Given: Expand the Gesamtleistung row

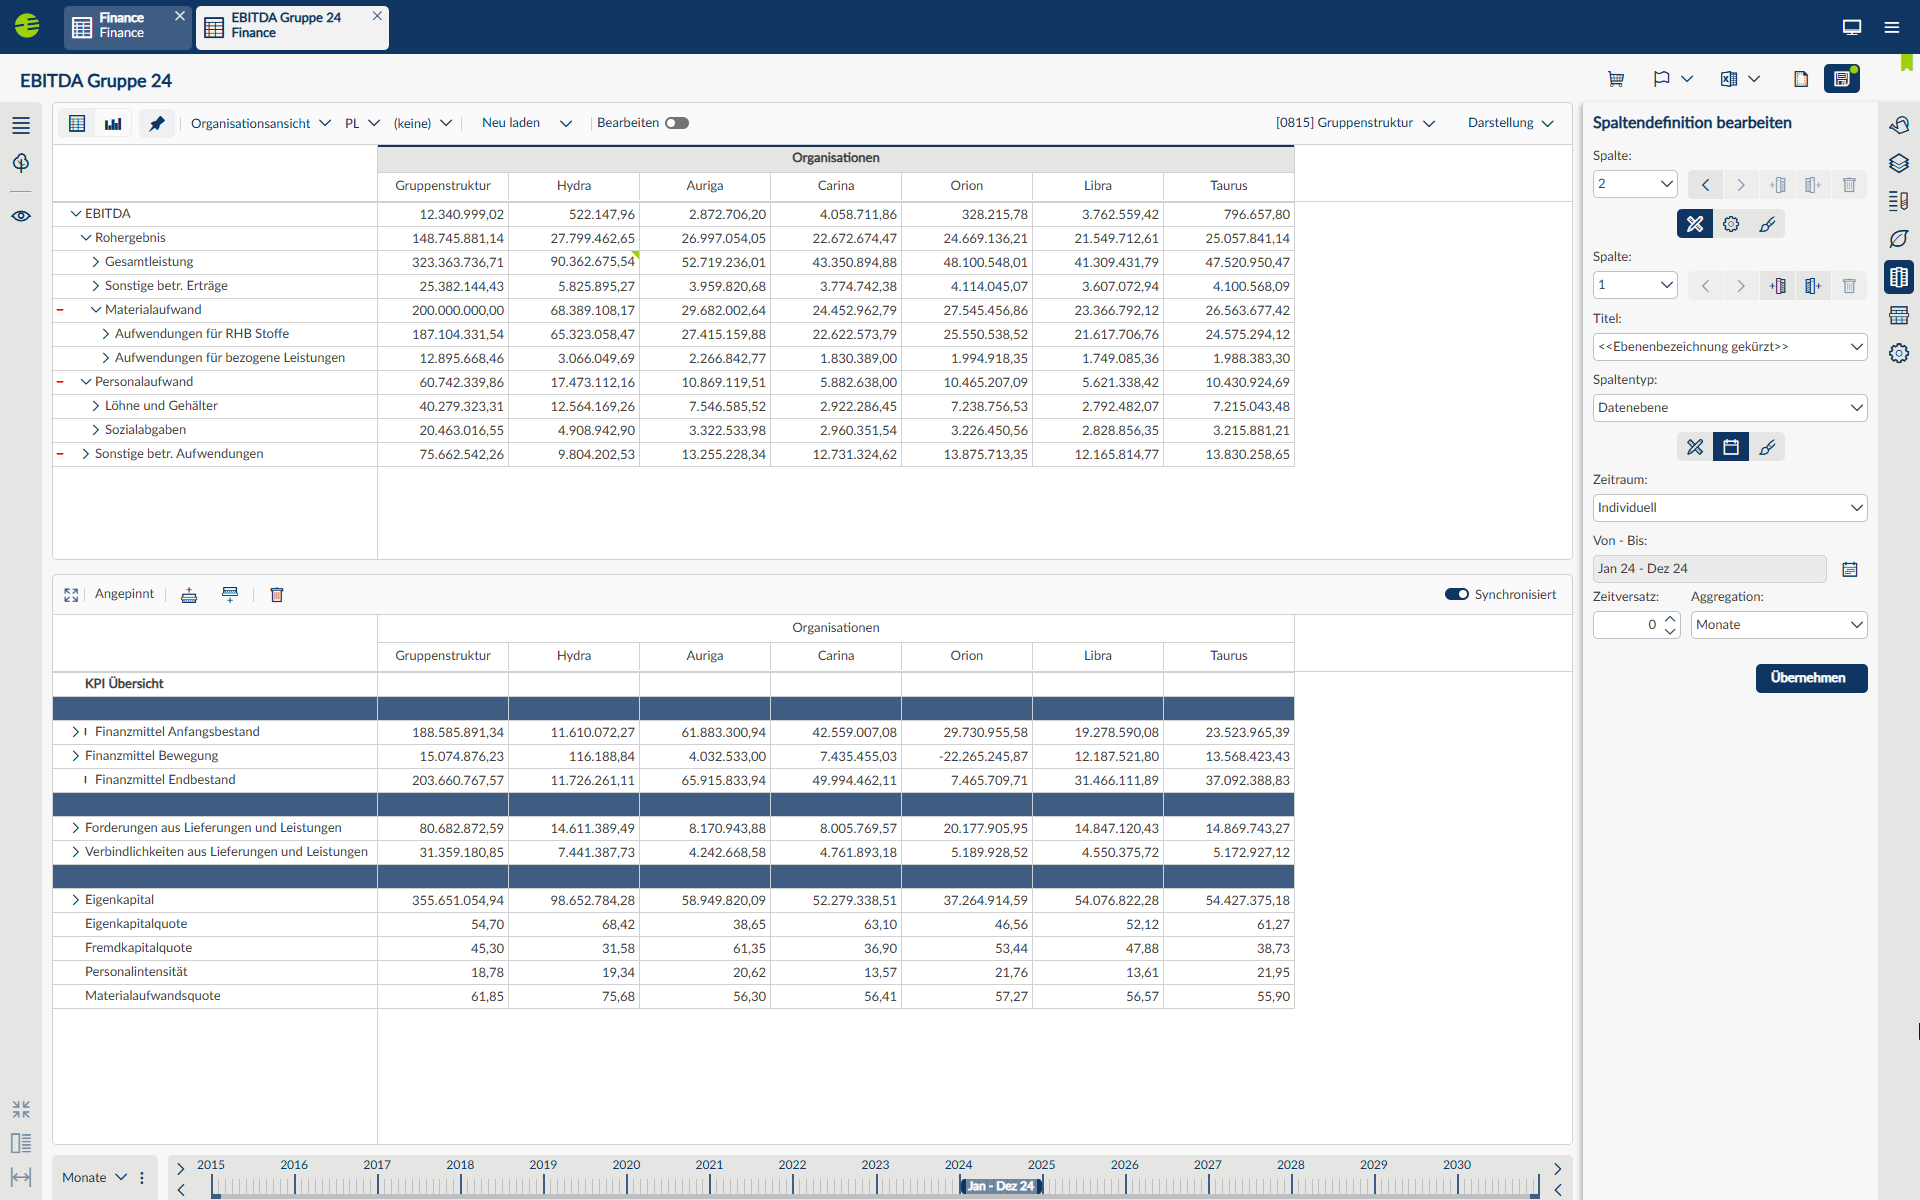Looking at the screenshot, I should 96,262.
